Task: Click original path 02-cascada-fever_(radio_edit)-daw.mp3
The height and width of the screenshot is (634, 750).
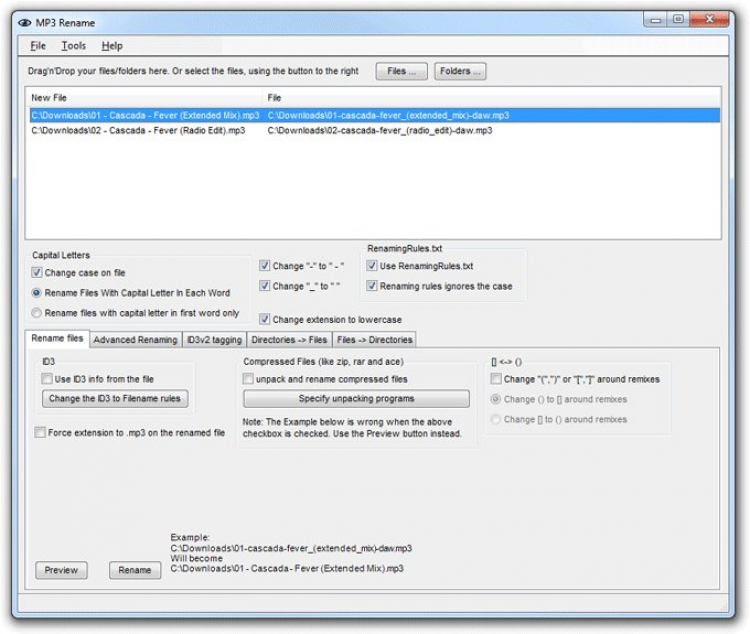Action: [380, 131]
